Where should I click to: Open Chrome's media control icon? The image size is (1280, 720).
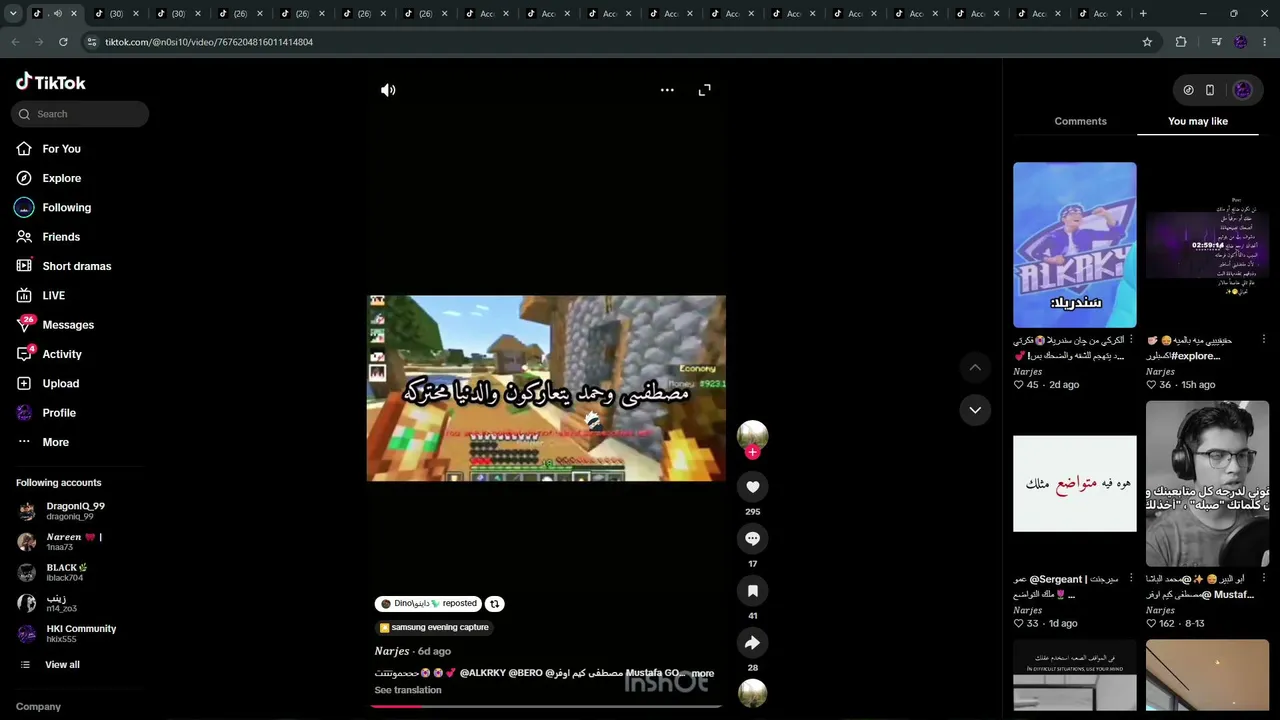point(1216,42)
